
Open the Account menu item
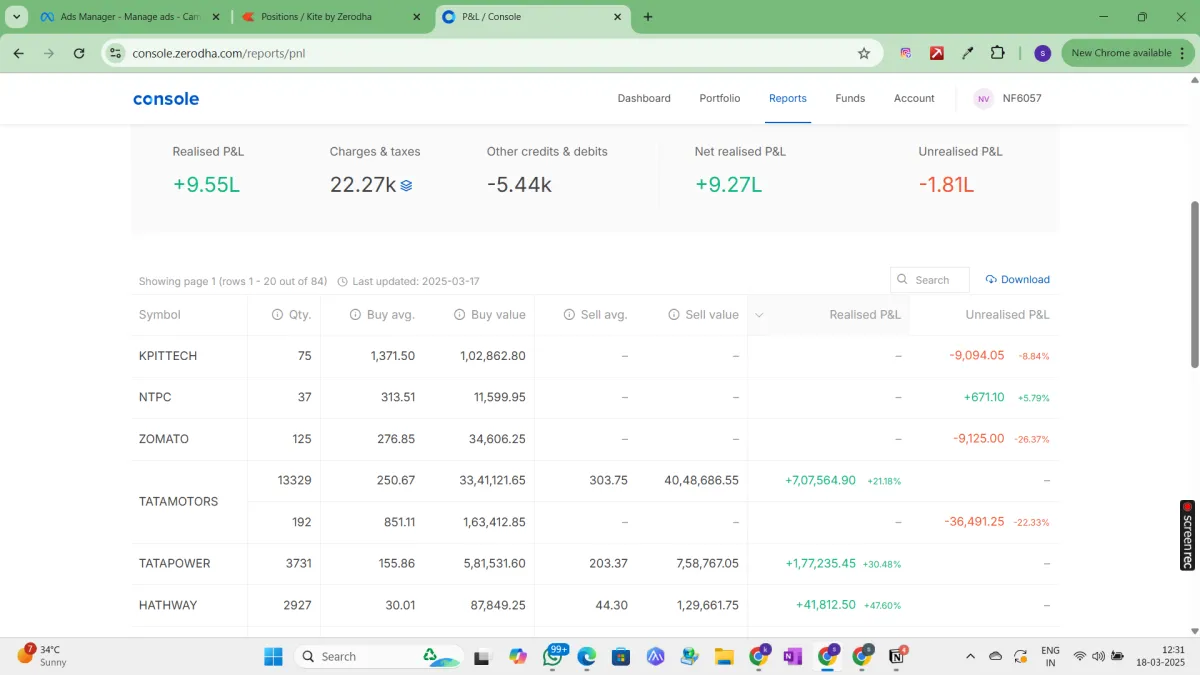click(x=914, y=98)
